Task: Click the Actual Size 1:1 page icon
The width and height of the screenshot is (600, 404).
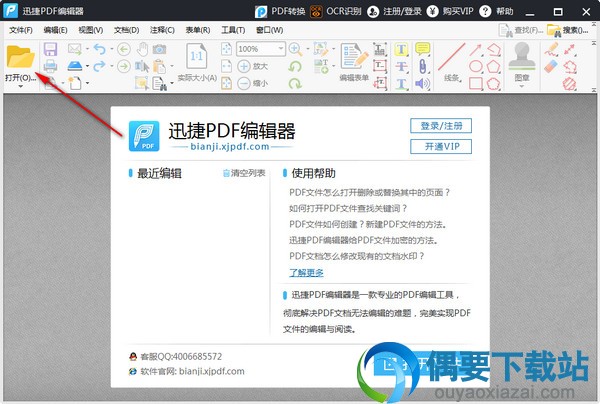Action: (x=196, y=56)
